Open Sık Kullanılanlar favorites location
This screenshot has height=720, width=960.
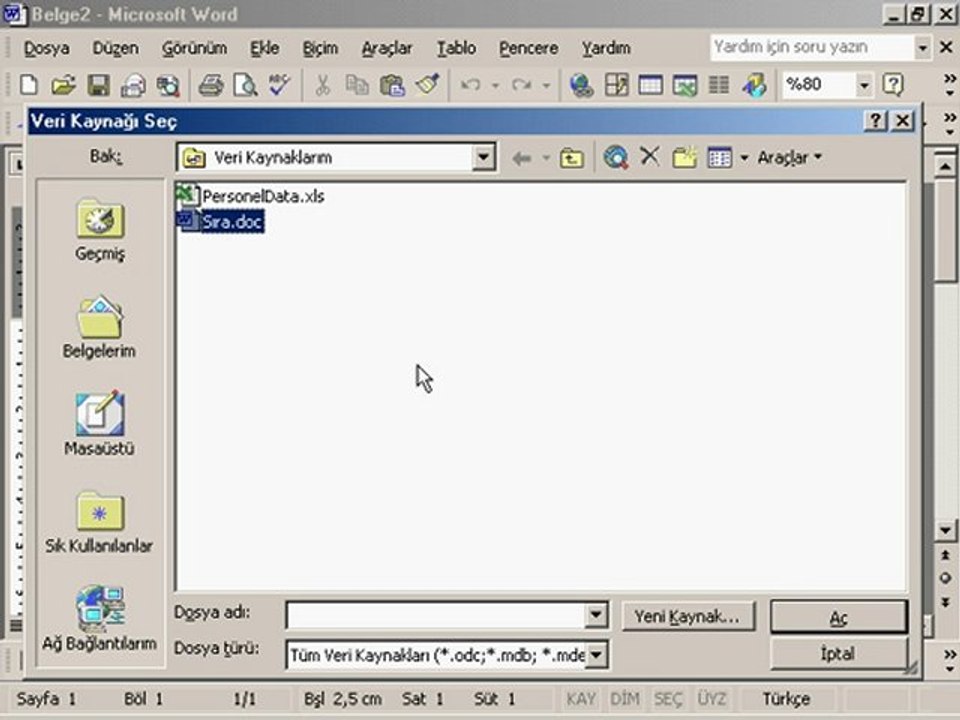pos(99,522)
